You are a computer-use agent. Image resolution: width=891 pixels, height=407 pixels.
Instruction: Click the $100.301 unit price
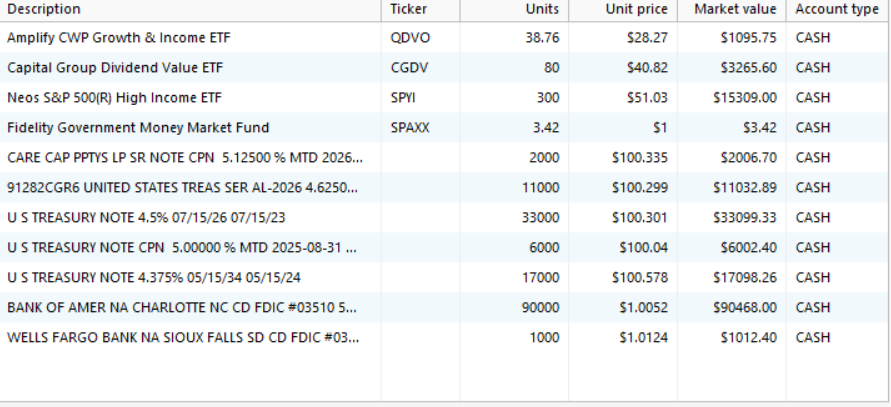click(640, 218)
